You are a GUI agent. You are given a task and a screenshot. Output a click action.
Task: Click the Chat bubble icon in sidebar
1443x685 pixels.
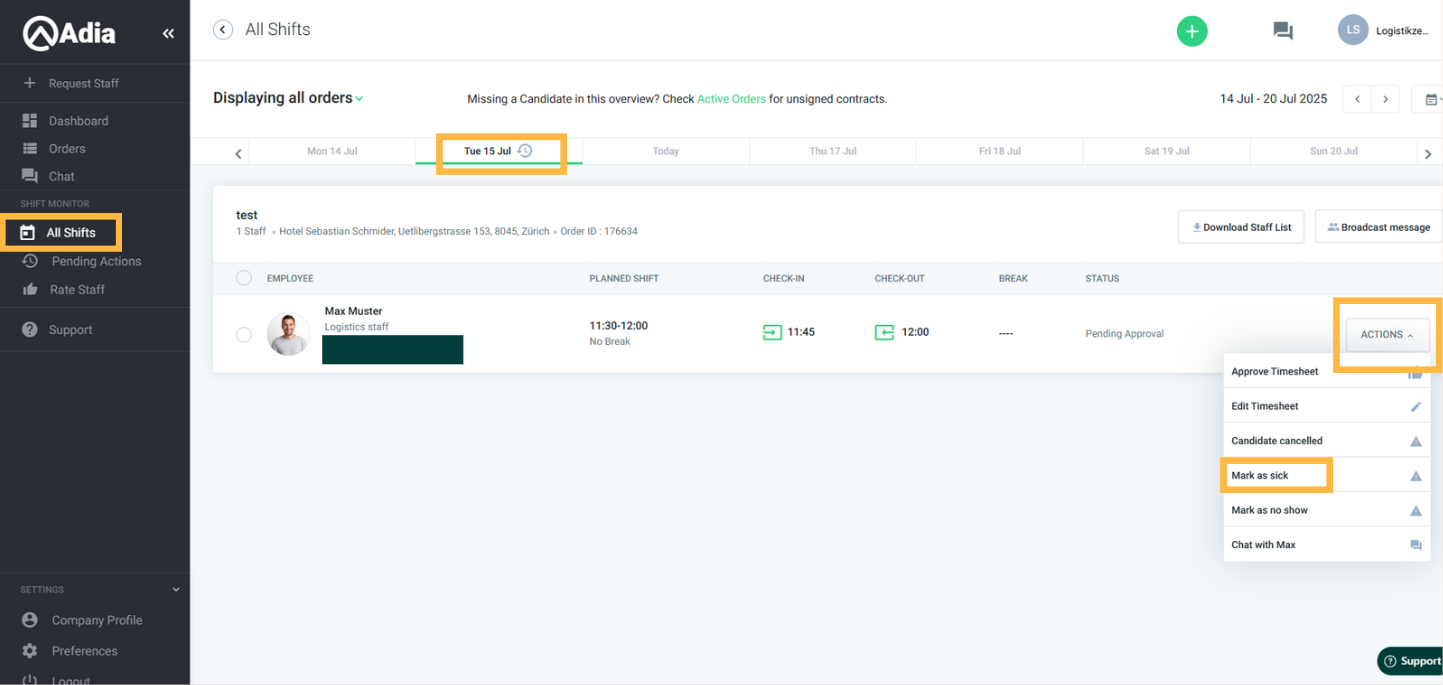[30, 176]
